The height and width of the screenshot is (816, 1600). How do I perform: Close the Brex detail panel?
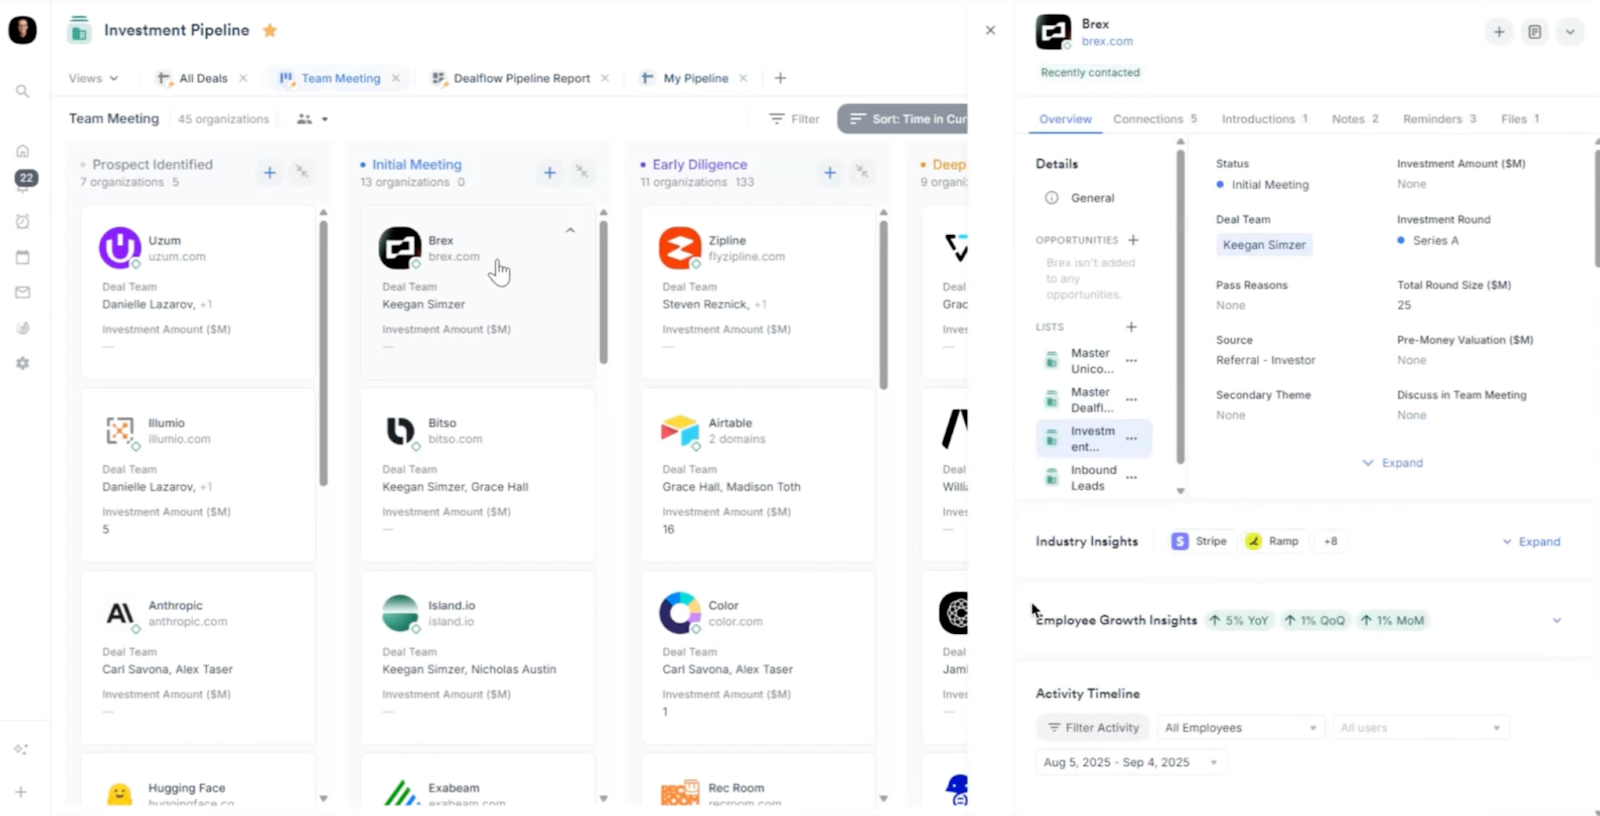(990, 30)
